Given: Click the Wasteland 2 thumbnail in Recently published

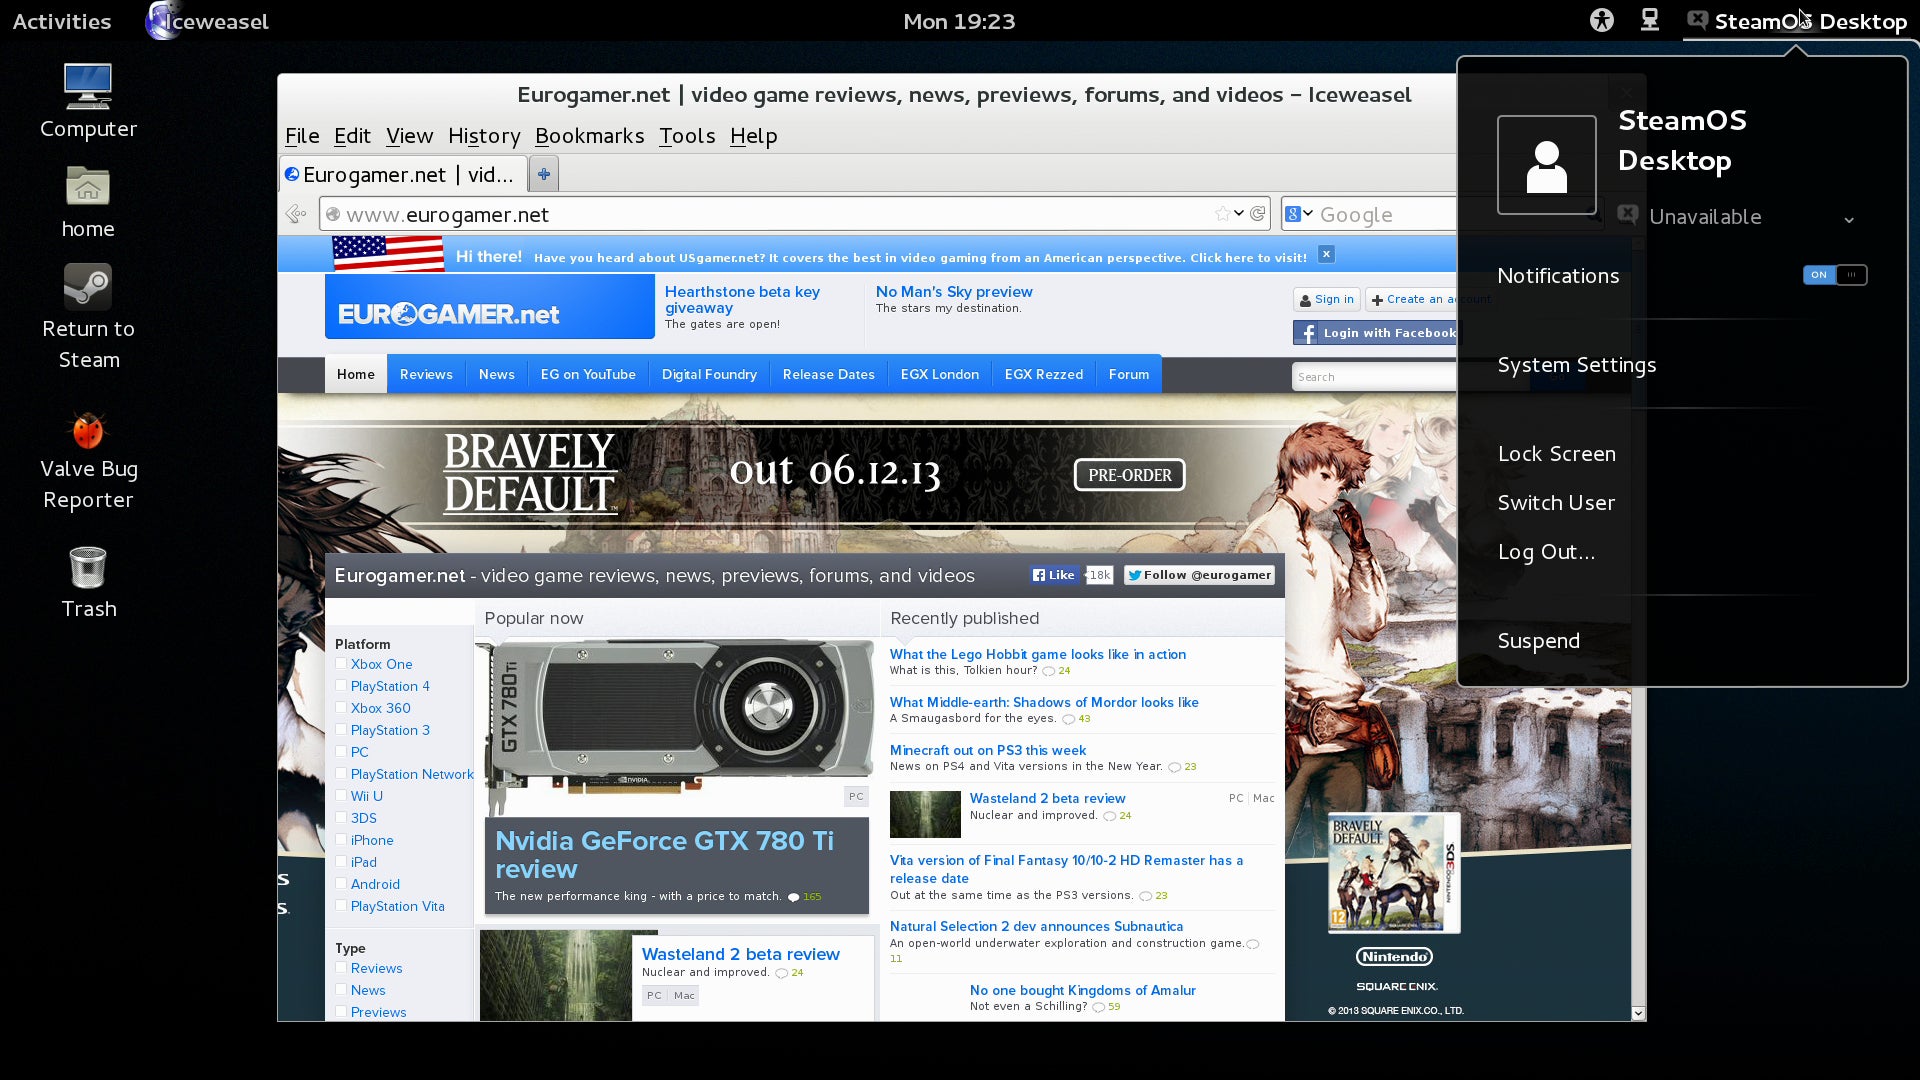Looking at the screenshot, I should (925, 814).
